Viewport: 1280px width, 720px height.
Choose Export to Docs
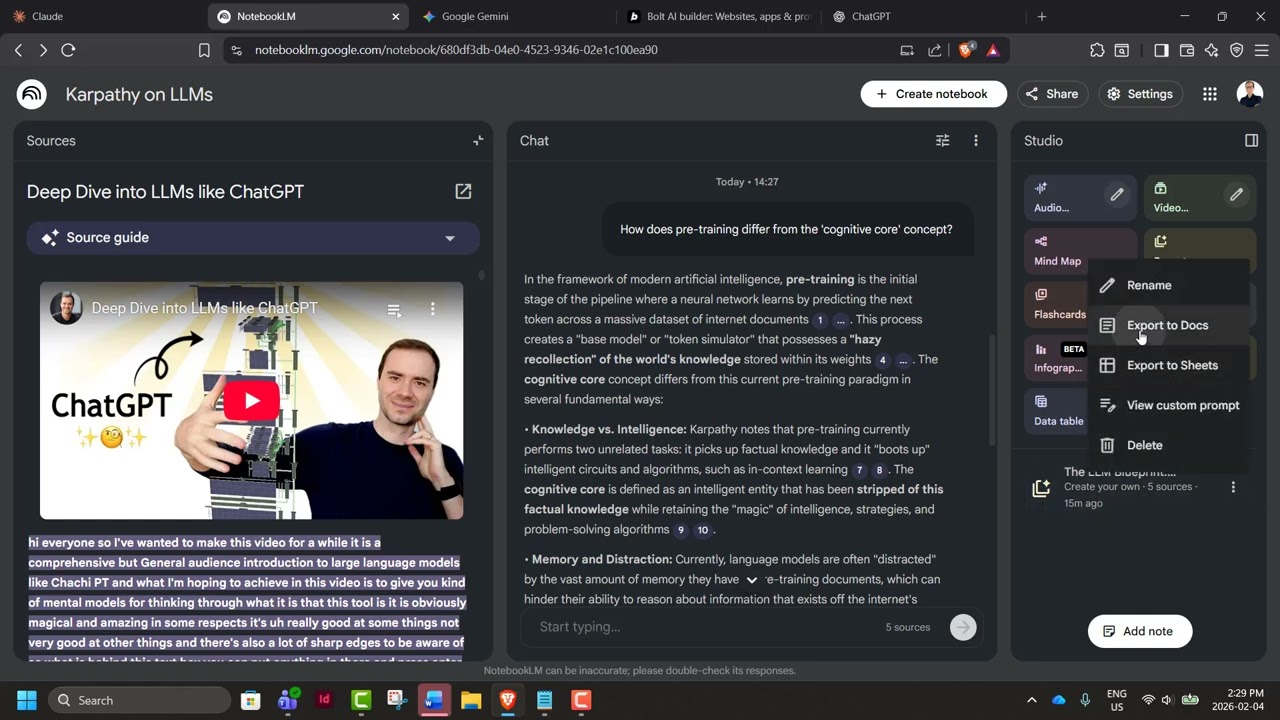coord(1168,325)
